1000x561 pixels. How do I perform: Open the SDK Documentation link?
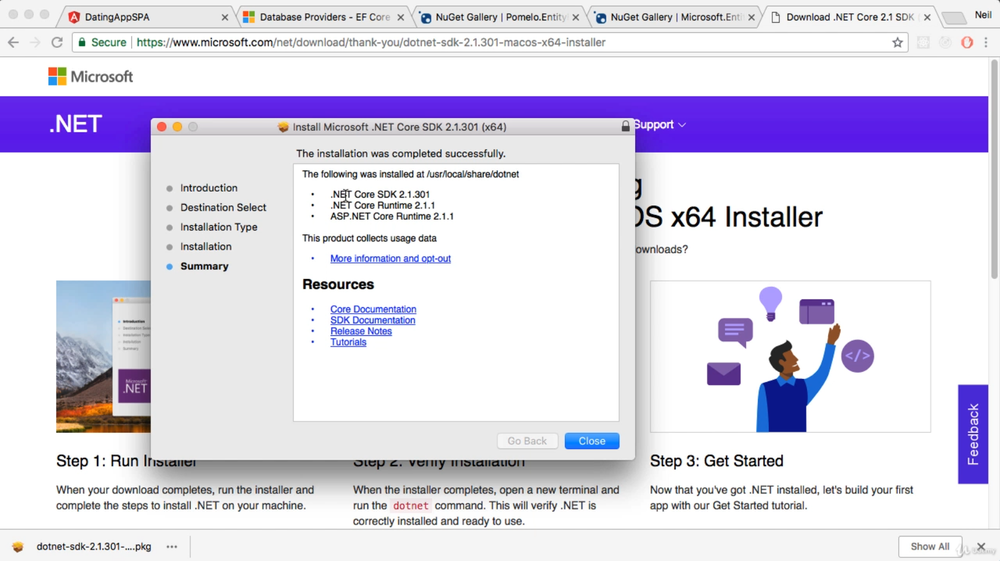click(x=372, y=320)
